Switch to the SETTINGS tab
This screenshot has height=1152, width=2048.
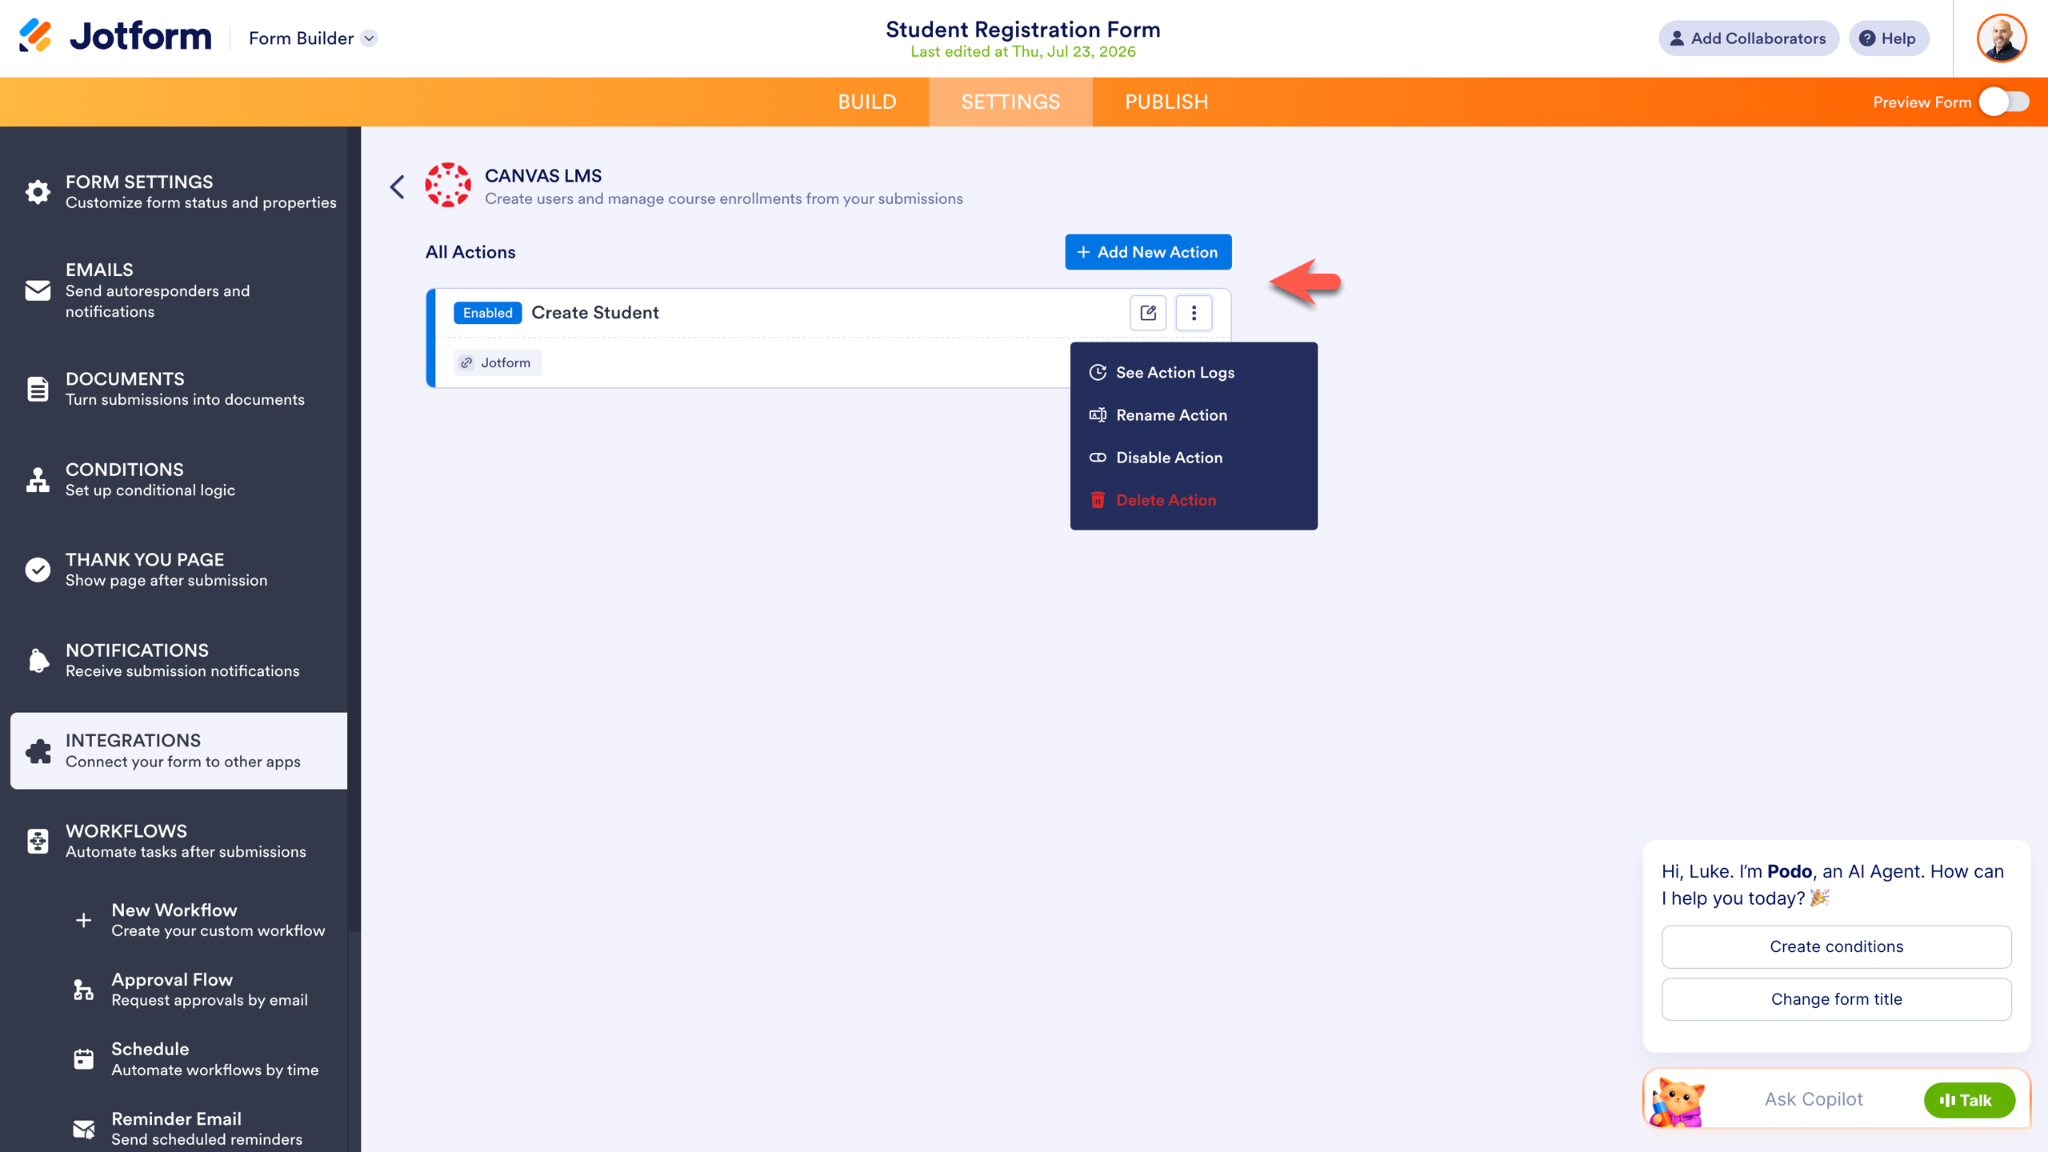1010,102
